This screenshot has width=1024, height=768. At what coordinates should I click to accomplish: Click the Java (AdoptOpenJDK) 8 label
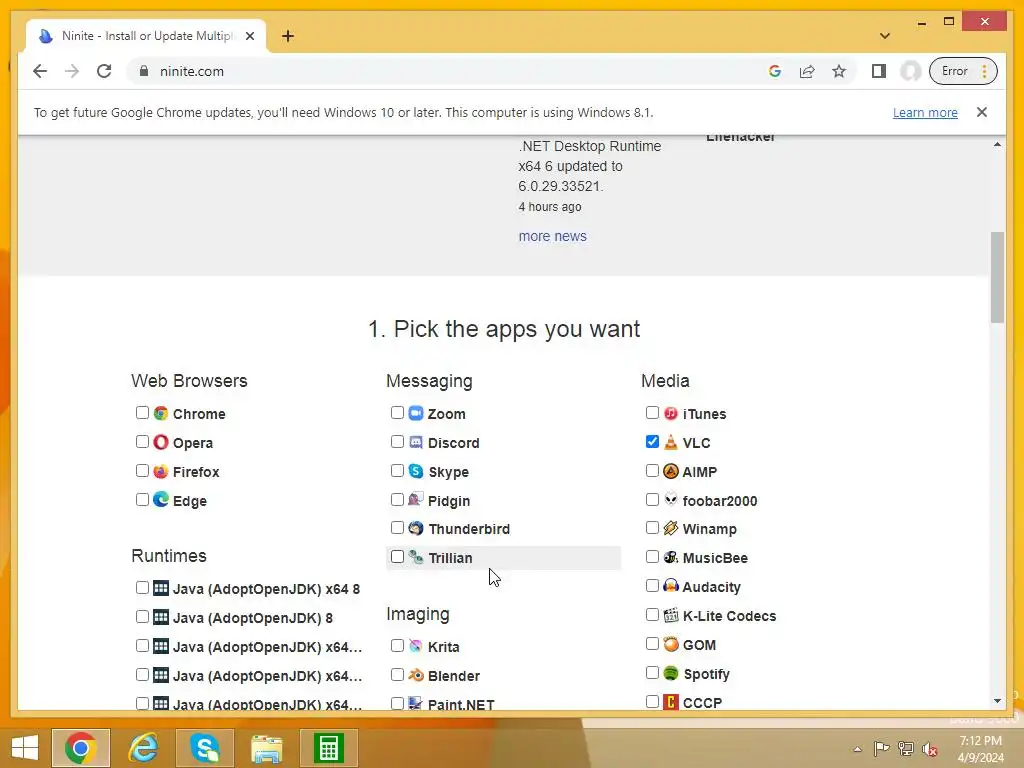(253, 618)
